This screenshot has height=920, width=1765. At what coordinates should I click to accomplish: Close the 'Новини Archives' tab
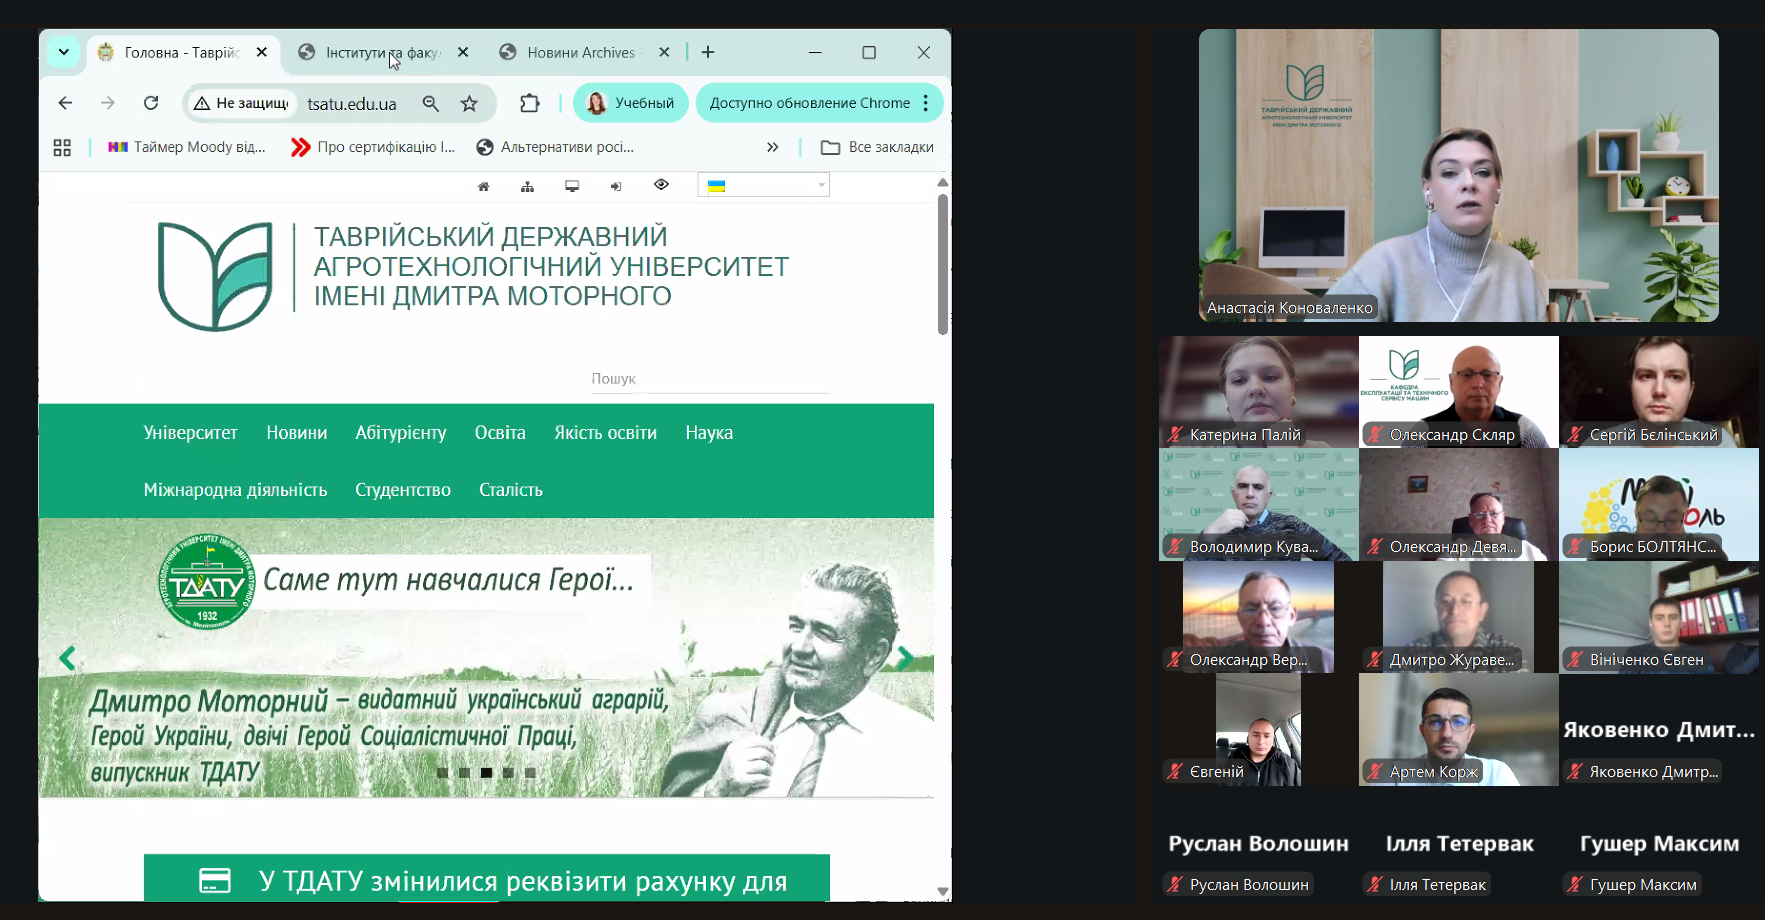[x=664, y=52]
